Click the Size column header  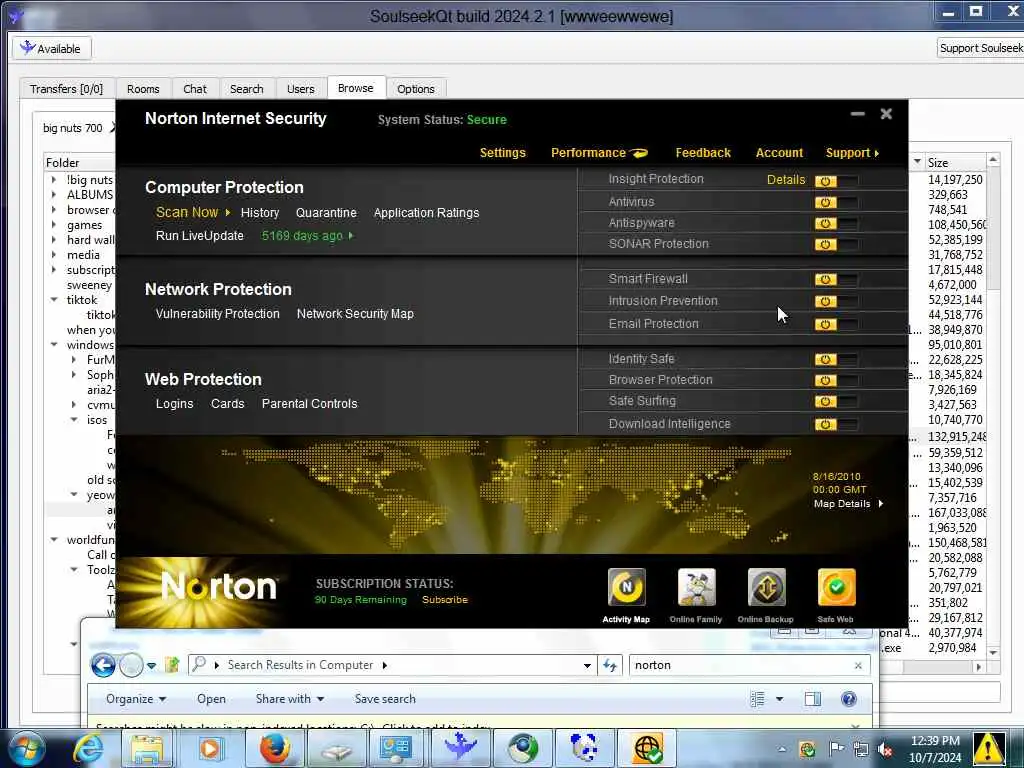tap(955, 163)
